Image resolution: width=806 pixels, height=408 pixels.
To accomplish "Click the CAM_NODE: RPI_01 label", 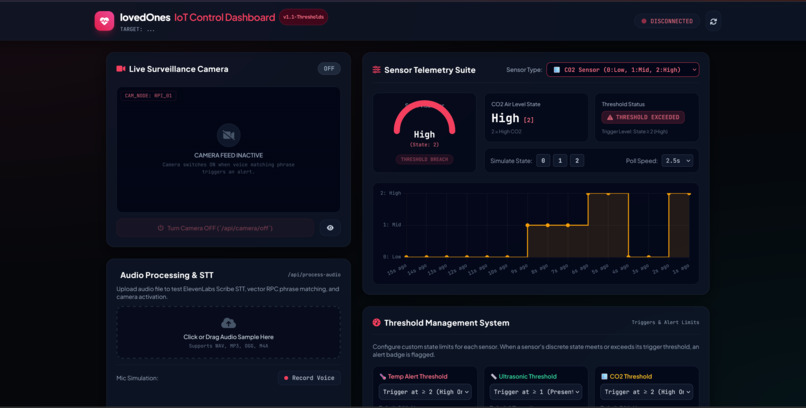I will [x=148, y=96].
